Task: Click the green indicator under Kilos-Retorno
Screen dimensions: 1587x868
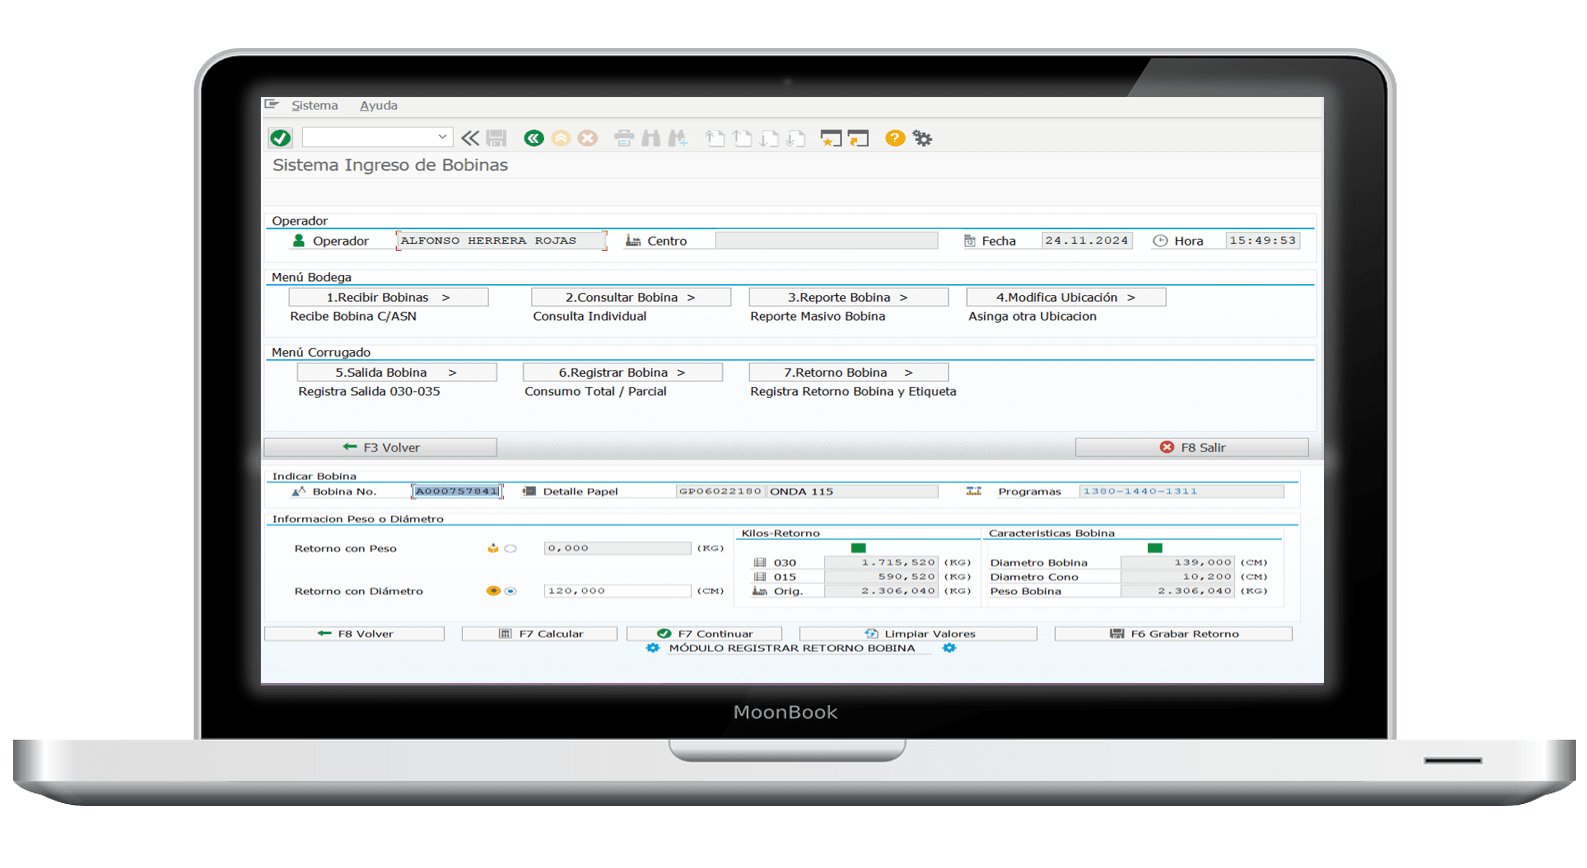Action: tap(858, 548)
